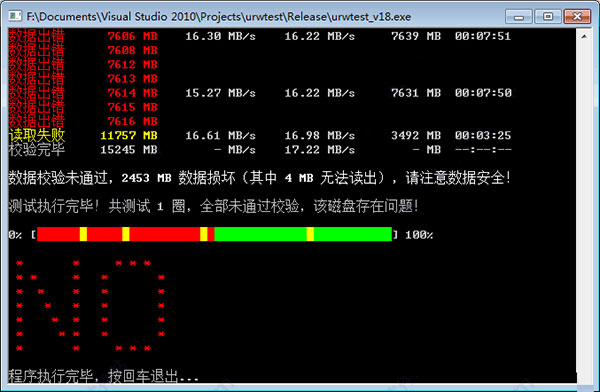This screenshot has height=392, width=600.
Task: Click the red asterisk letter N art
Action: 48,305
